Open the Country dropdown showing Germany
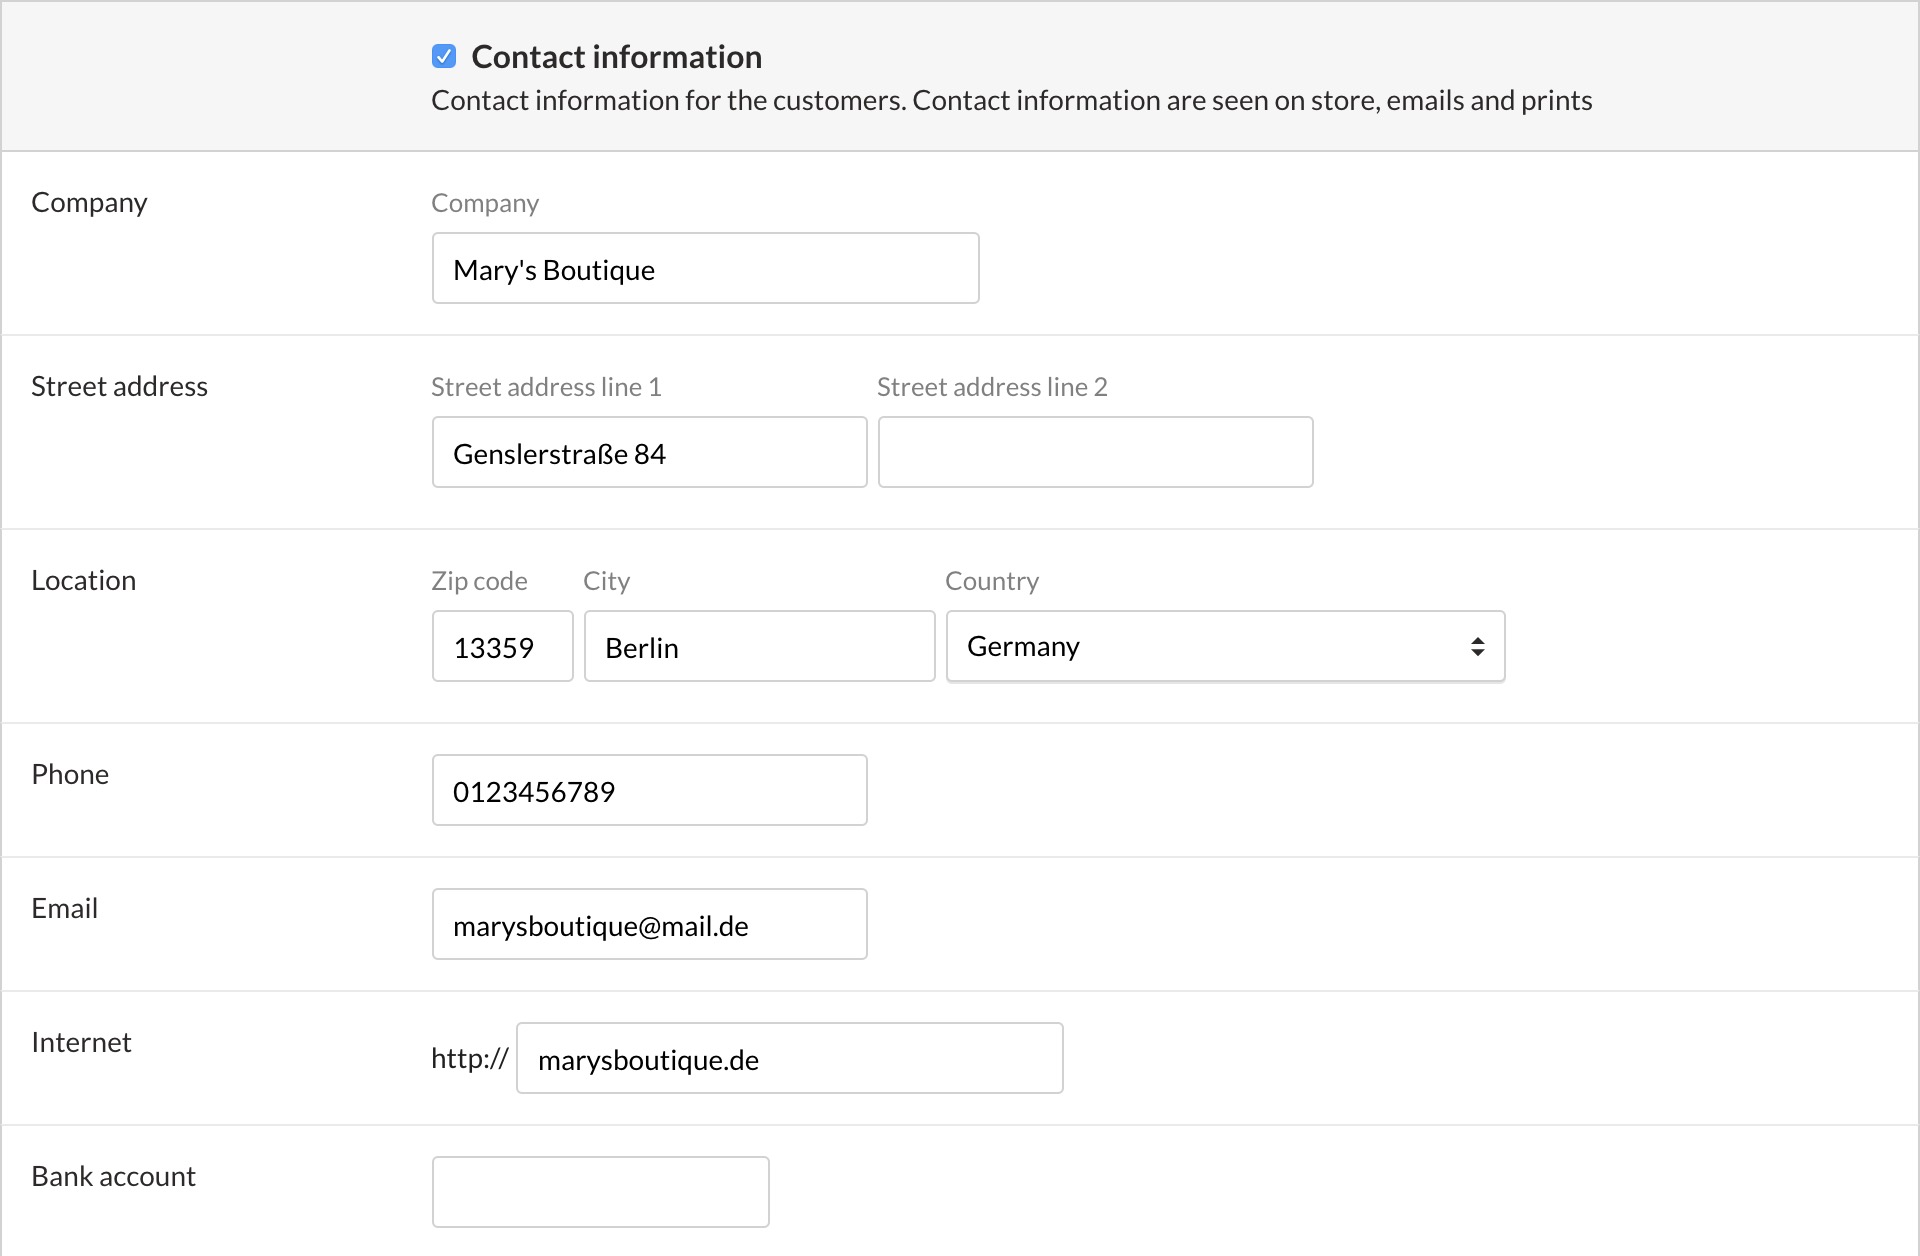Image resolution: width=1920 pixels, height=1256 pixels. [x=1225, y=646]
